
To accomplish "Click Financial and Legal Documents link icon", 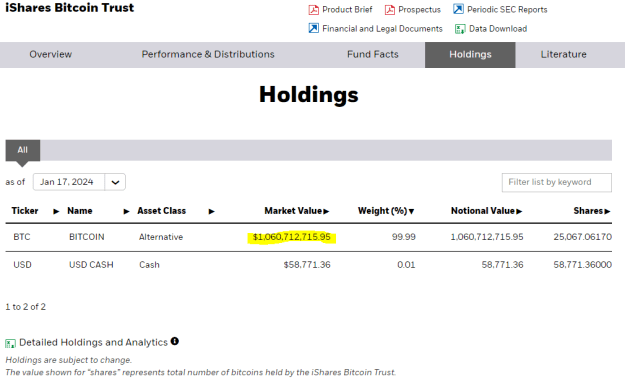I will pos(314,28).
